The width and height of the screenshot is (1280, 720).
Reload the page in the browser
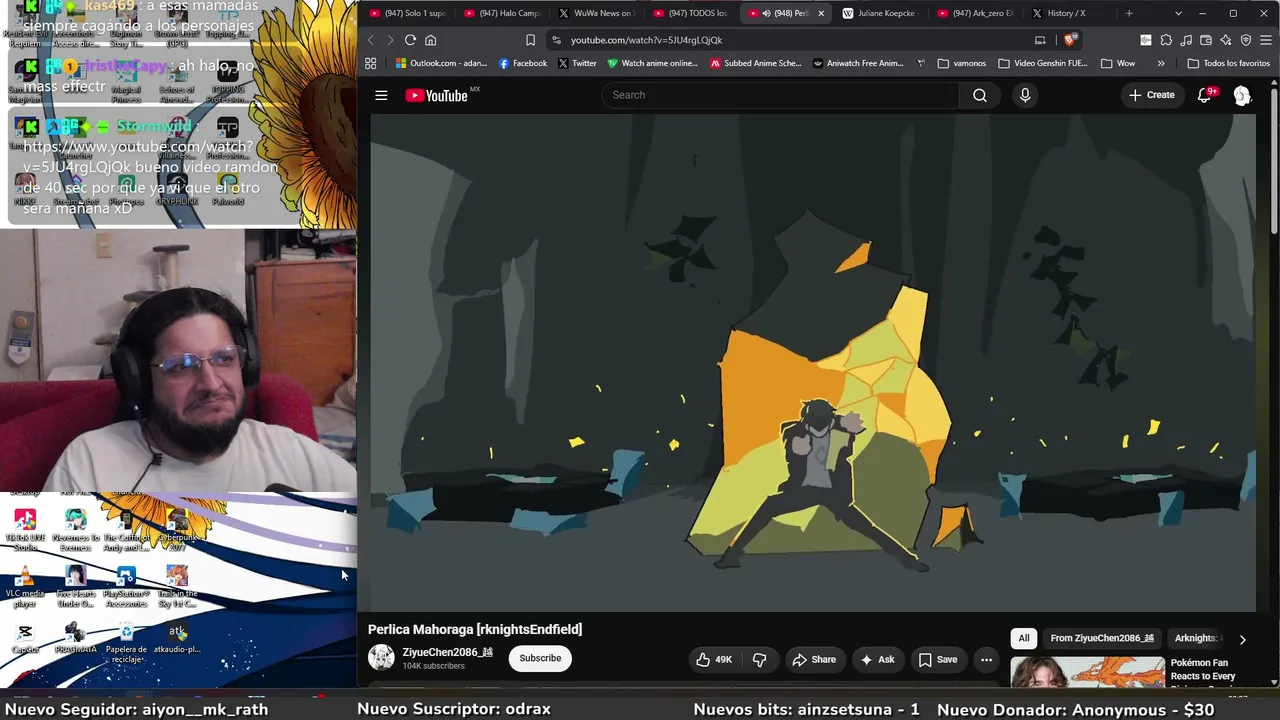(x=410, y=40)
